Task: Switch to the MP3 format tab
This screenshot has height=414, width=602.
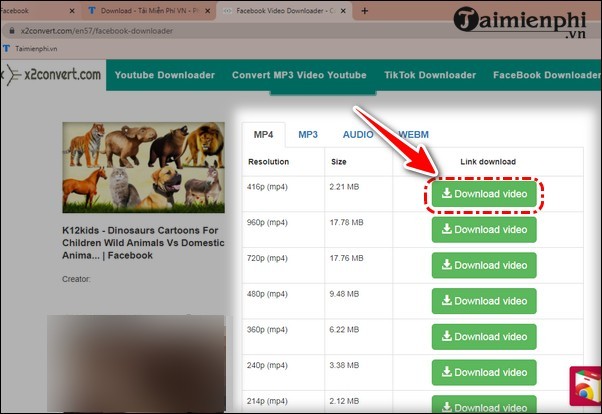Action: 308,135
